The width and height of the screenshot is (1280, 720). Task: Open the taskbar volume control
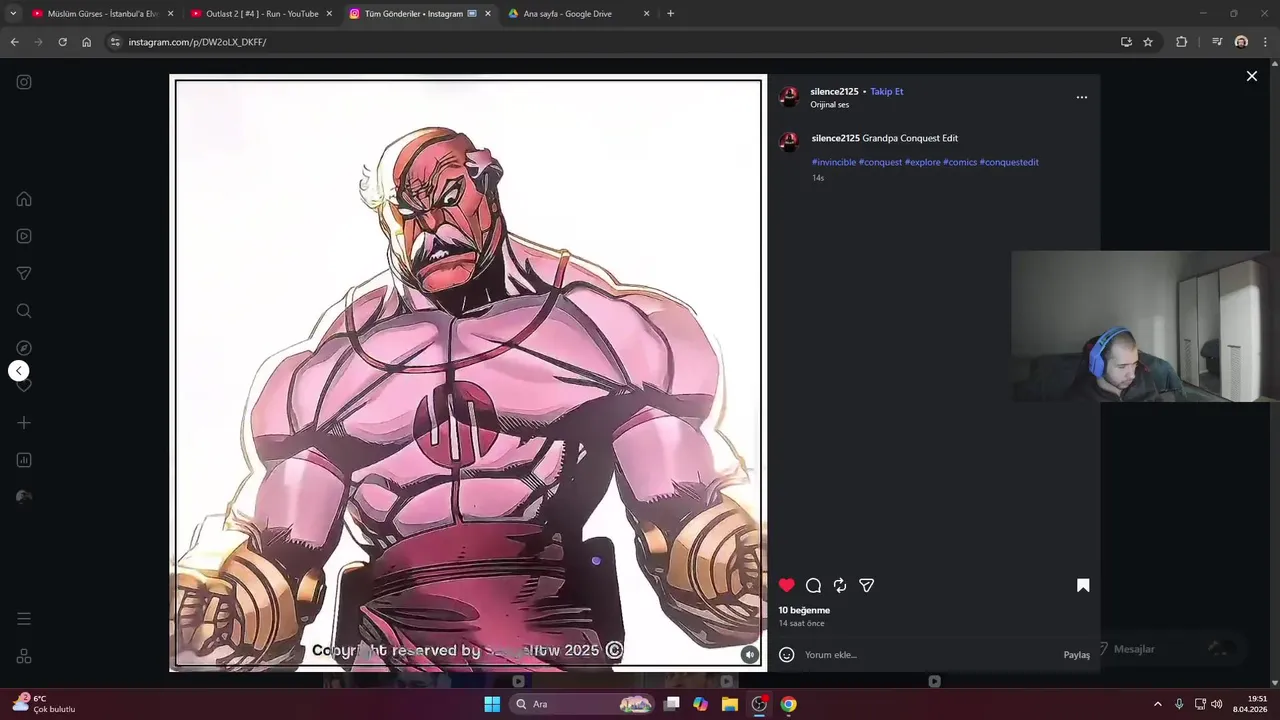1216,704
